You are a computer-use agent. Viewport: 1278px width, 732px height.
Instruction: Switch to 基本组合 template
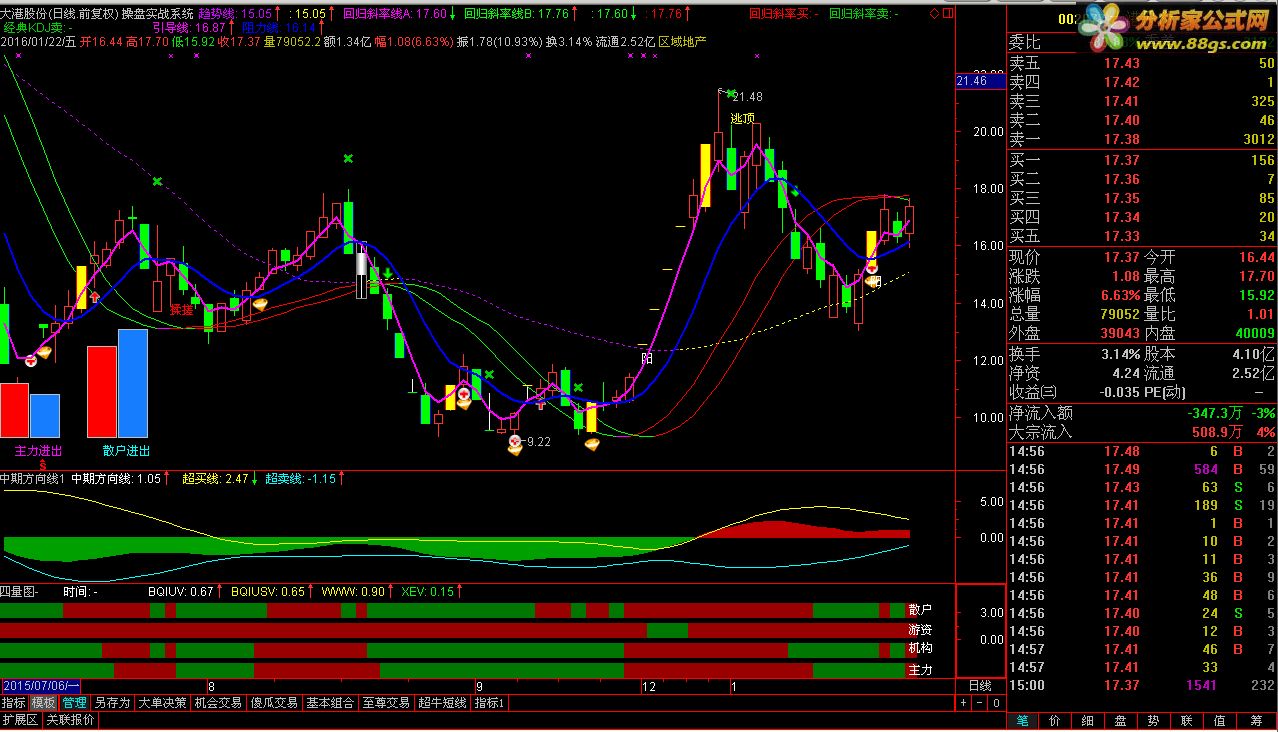330,703
